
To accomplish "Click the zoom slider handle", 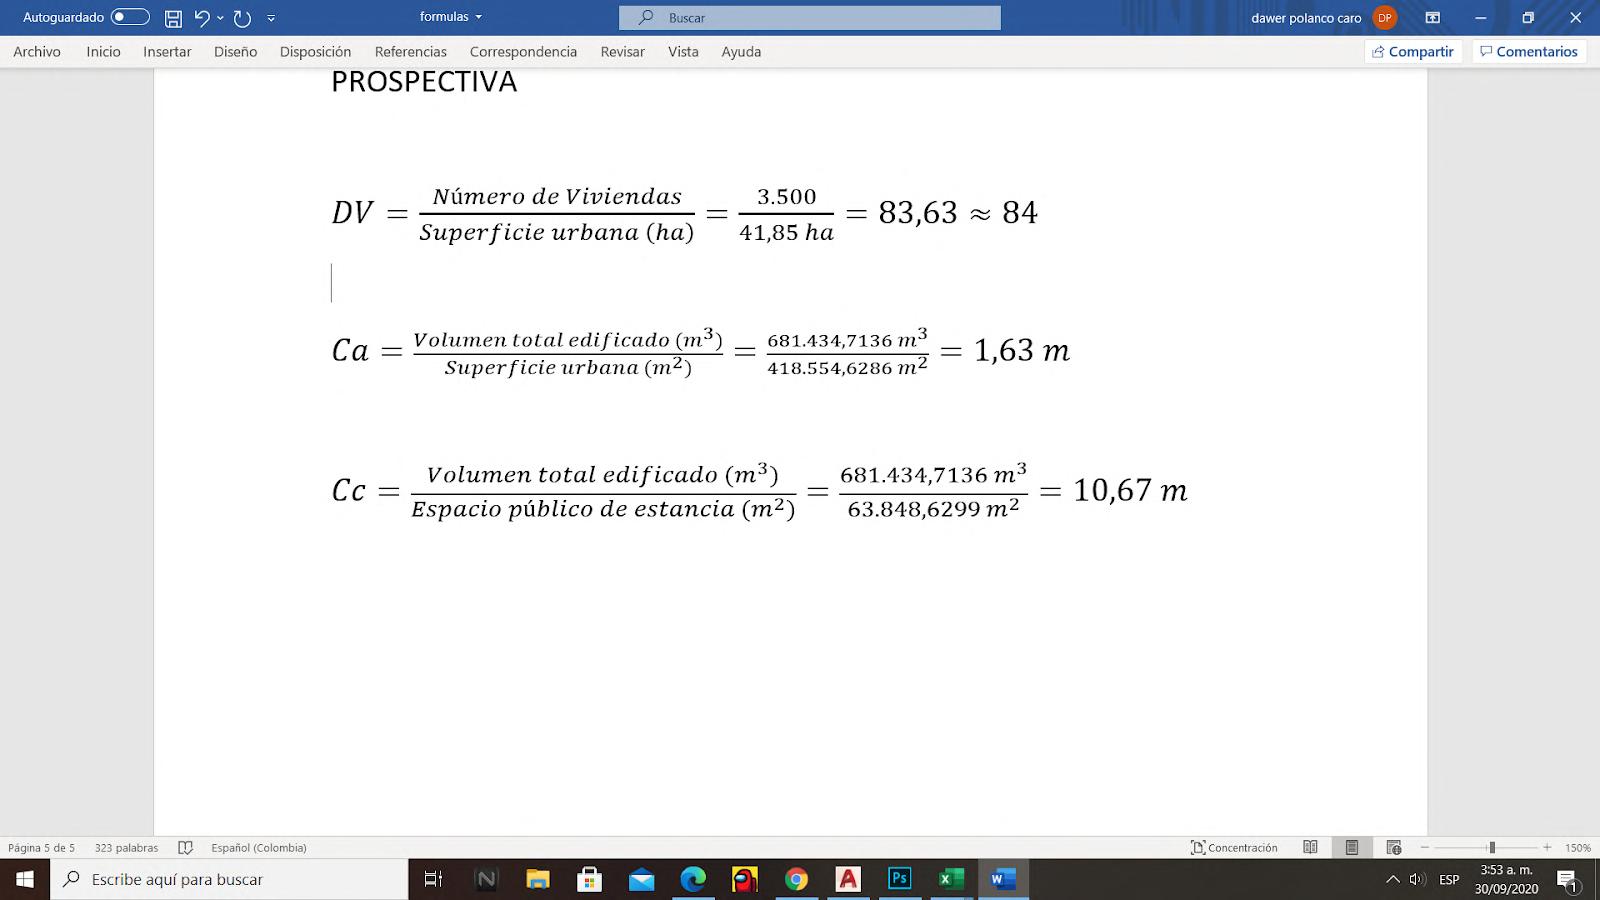I will [1492, 848].
